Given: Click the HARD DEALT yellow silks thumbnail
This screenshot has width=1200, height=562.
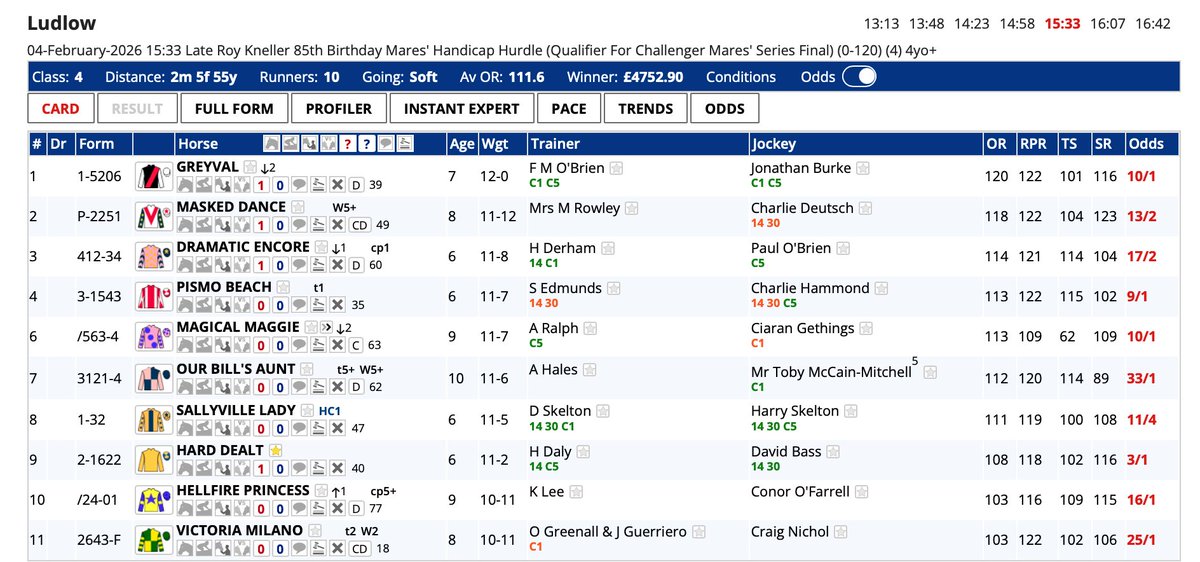Looking at the screenshot, I should tap(153, 459).
